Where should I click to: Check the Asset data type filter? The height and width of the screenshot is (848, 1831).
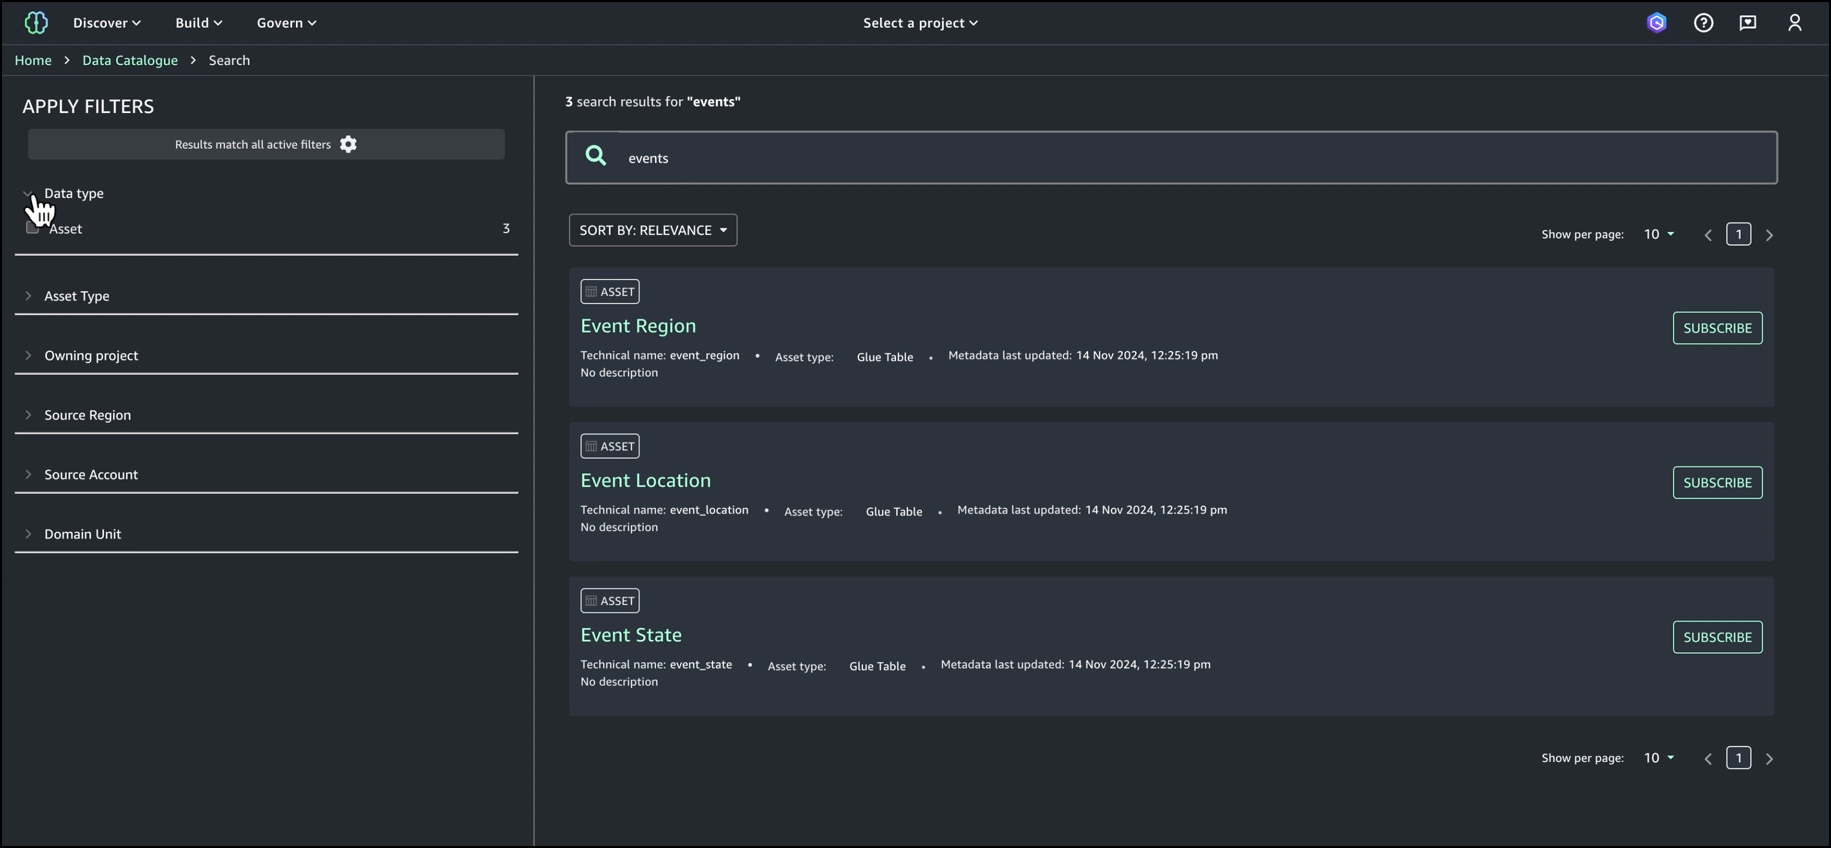33,228
